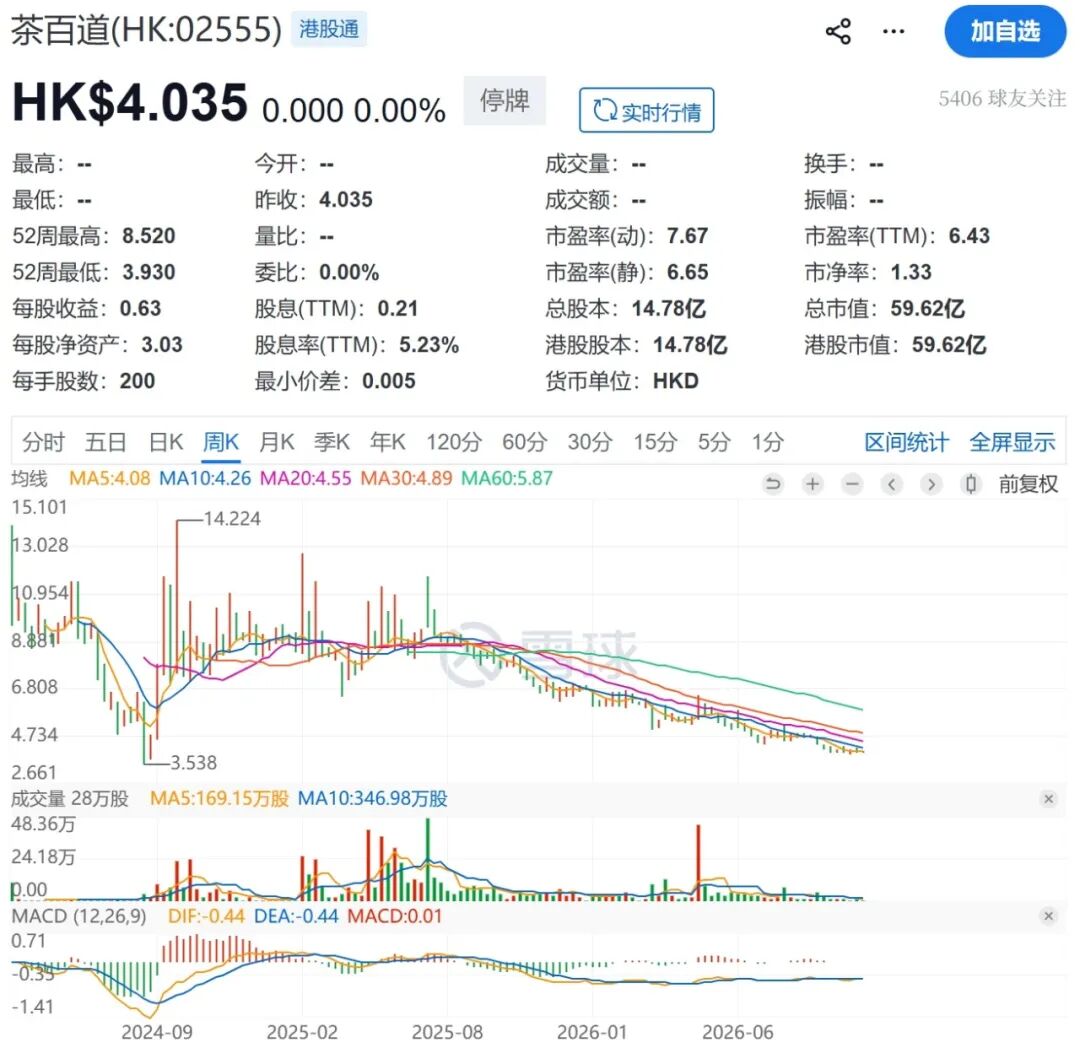Choose the 30分 interval tab
The height and width of the screenshot is (1048, 1080).
590,442
